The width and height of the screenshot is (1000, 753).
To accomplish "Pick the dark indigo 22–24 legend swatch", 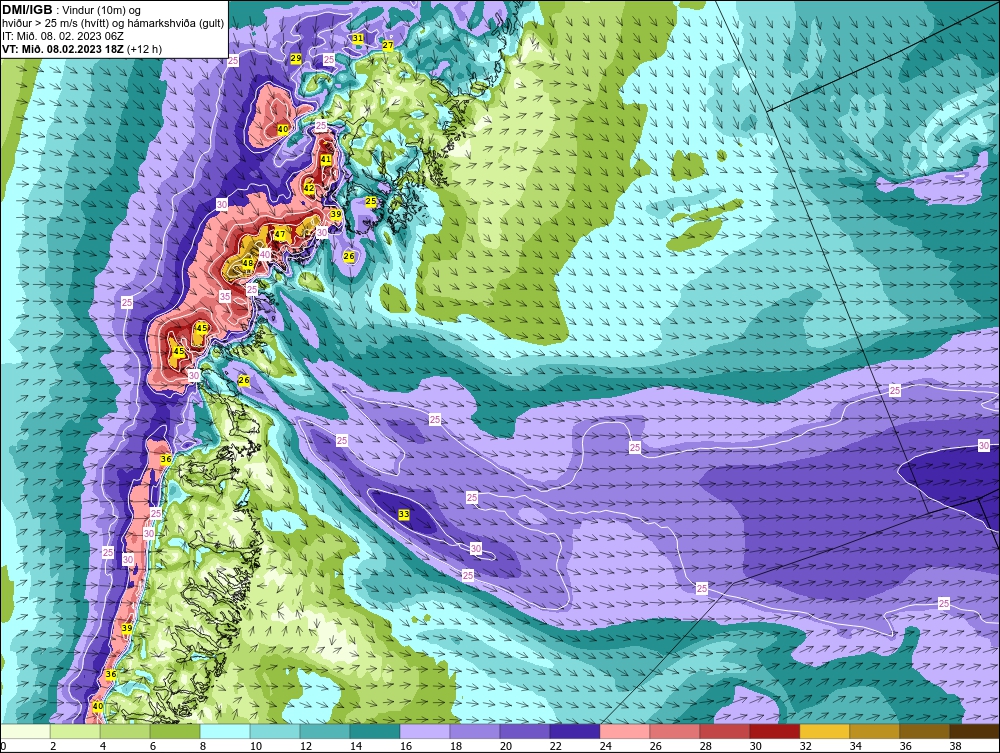I will (x=575, y=731).
